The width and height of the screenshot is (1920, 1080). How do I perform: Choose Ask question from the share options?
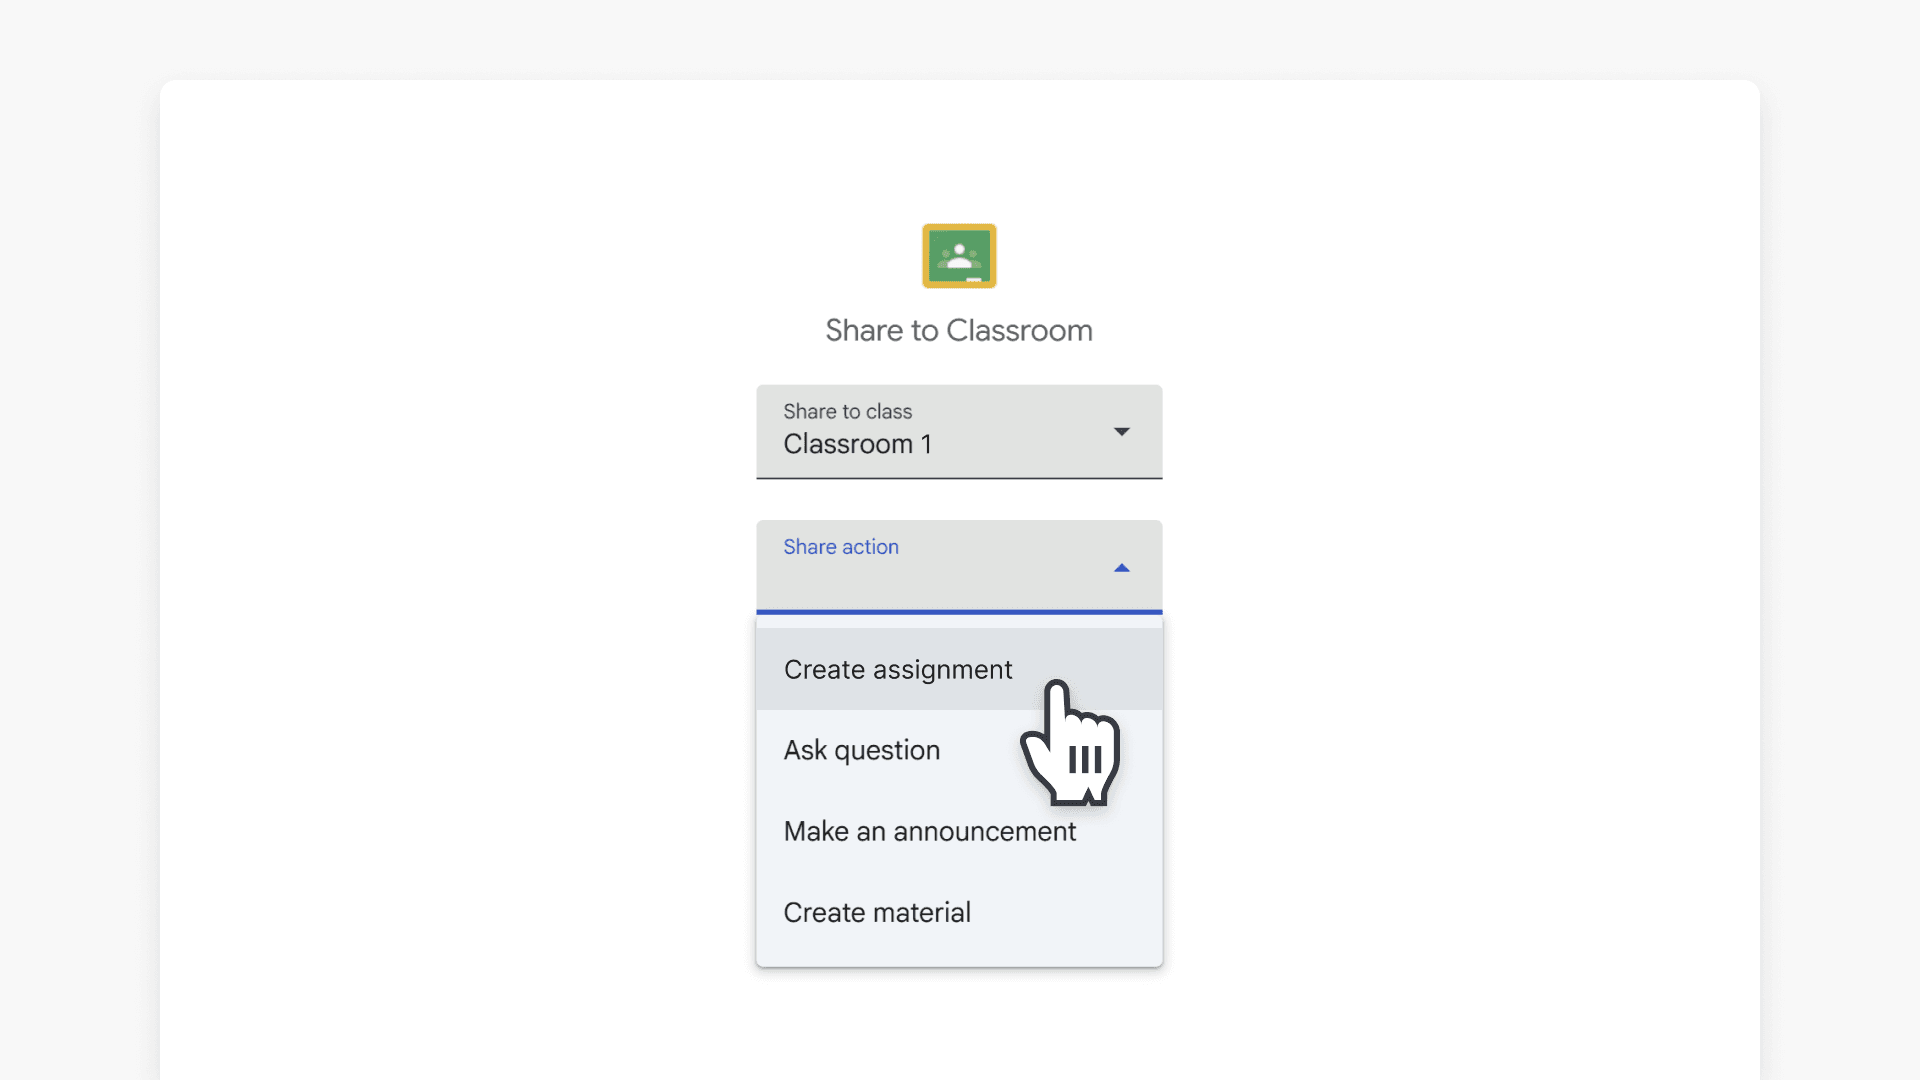coord(861,750)
